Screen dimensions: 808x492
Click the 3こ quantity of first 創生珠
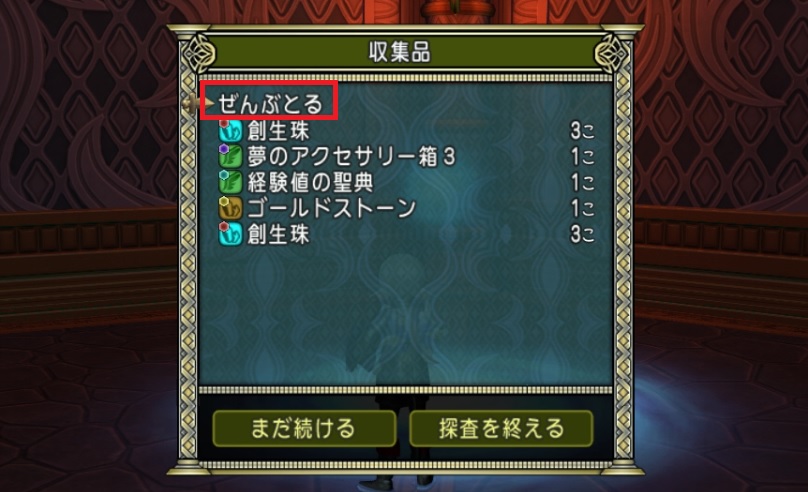coord(582,131)
